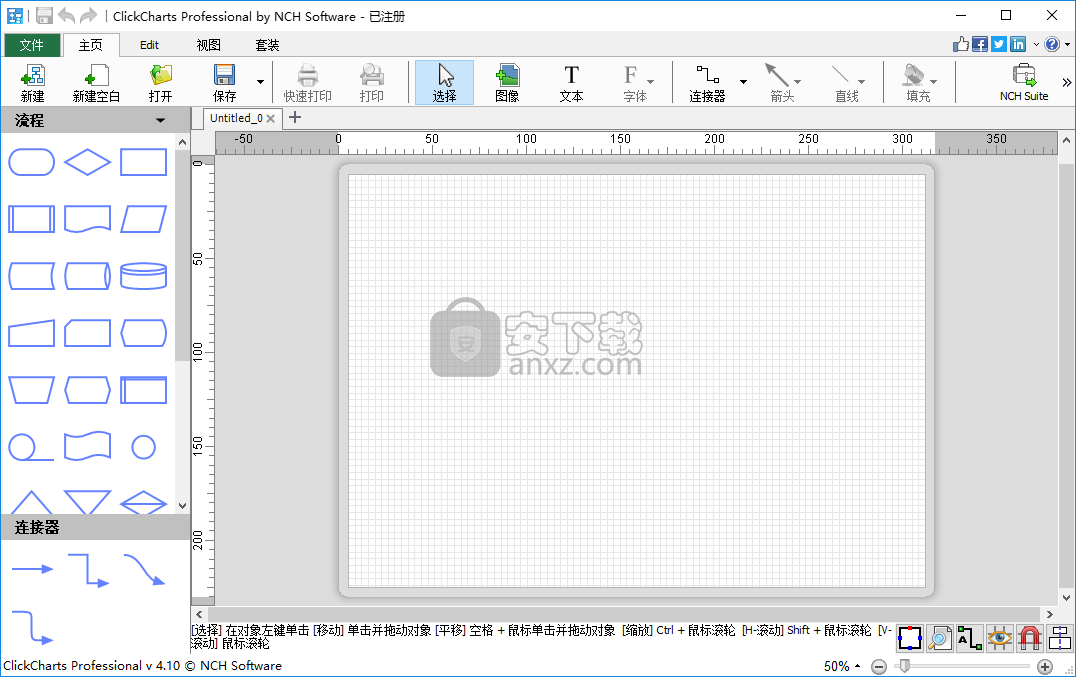Choose the elbow step arrow connector
The image size is (1076, 677).
(x=89, y=571)
